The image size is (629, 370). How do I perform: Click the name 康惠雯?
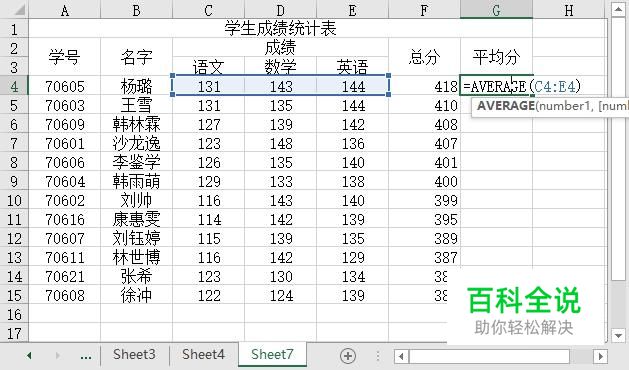pyautogui.click(x=136, y=219)
